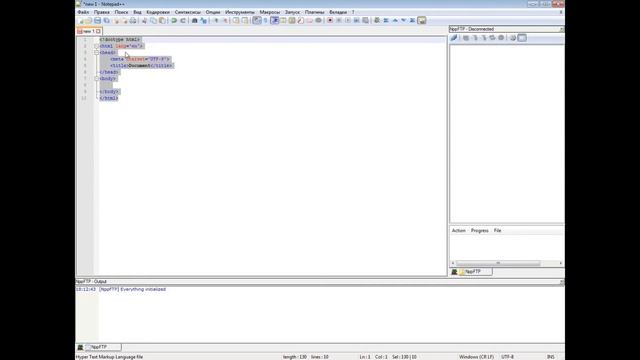This screenshot has width=640, height=360.
Task: Toggle the Indent Guide toolbar icon
Action: [275, 20]
